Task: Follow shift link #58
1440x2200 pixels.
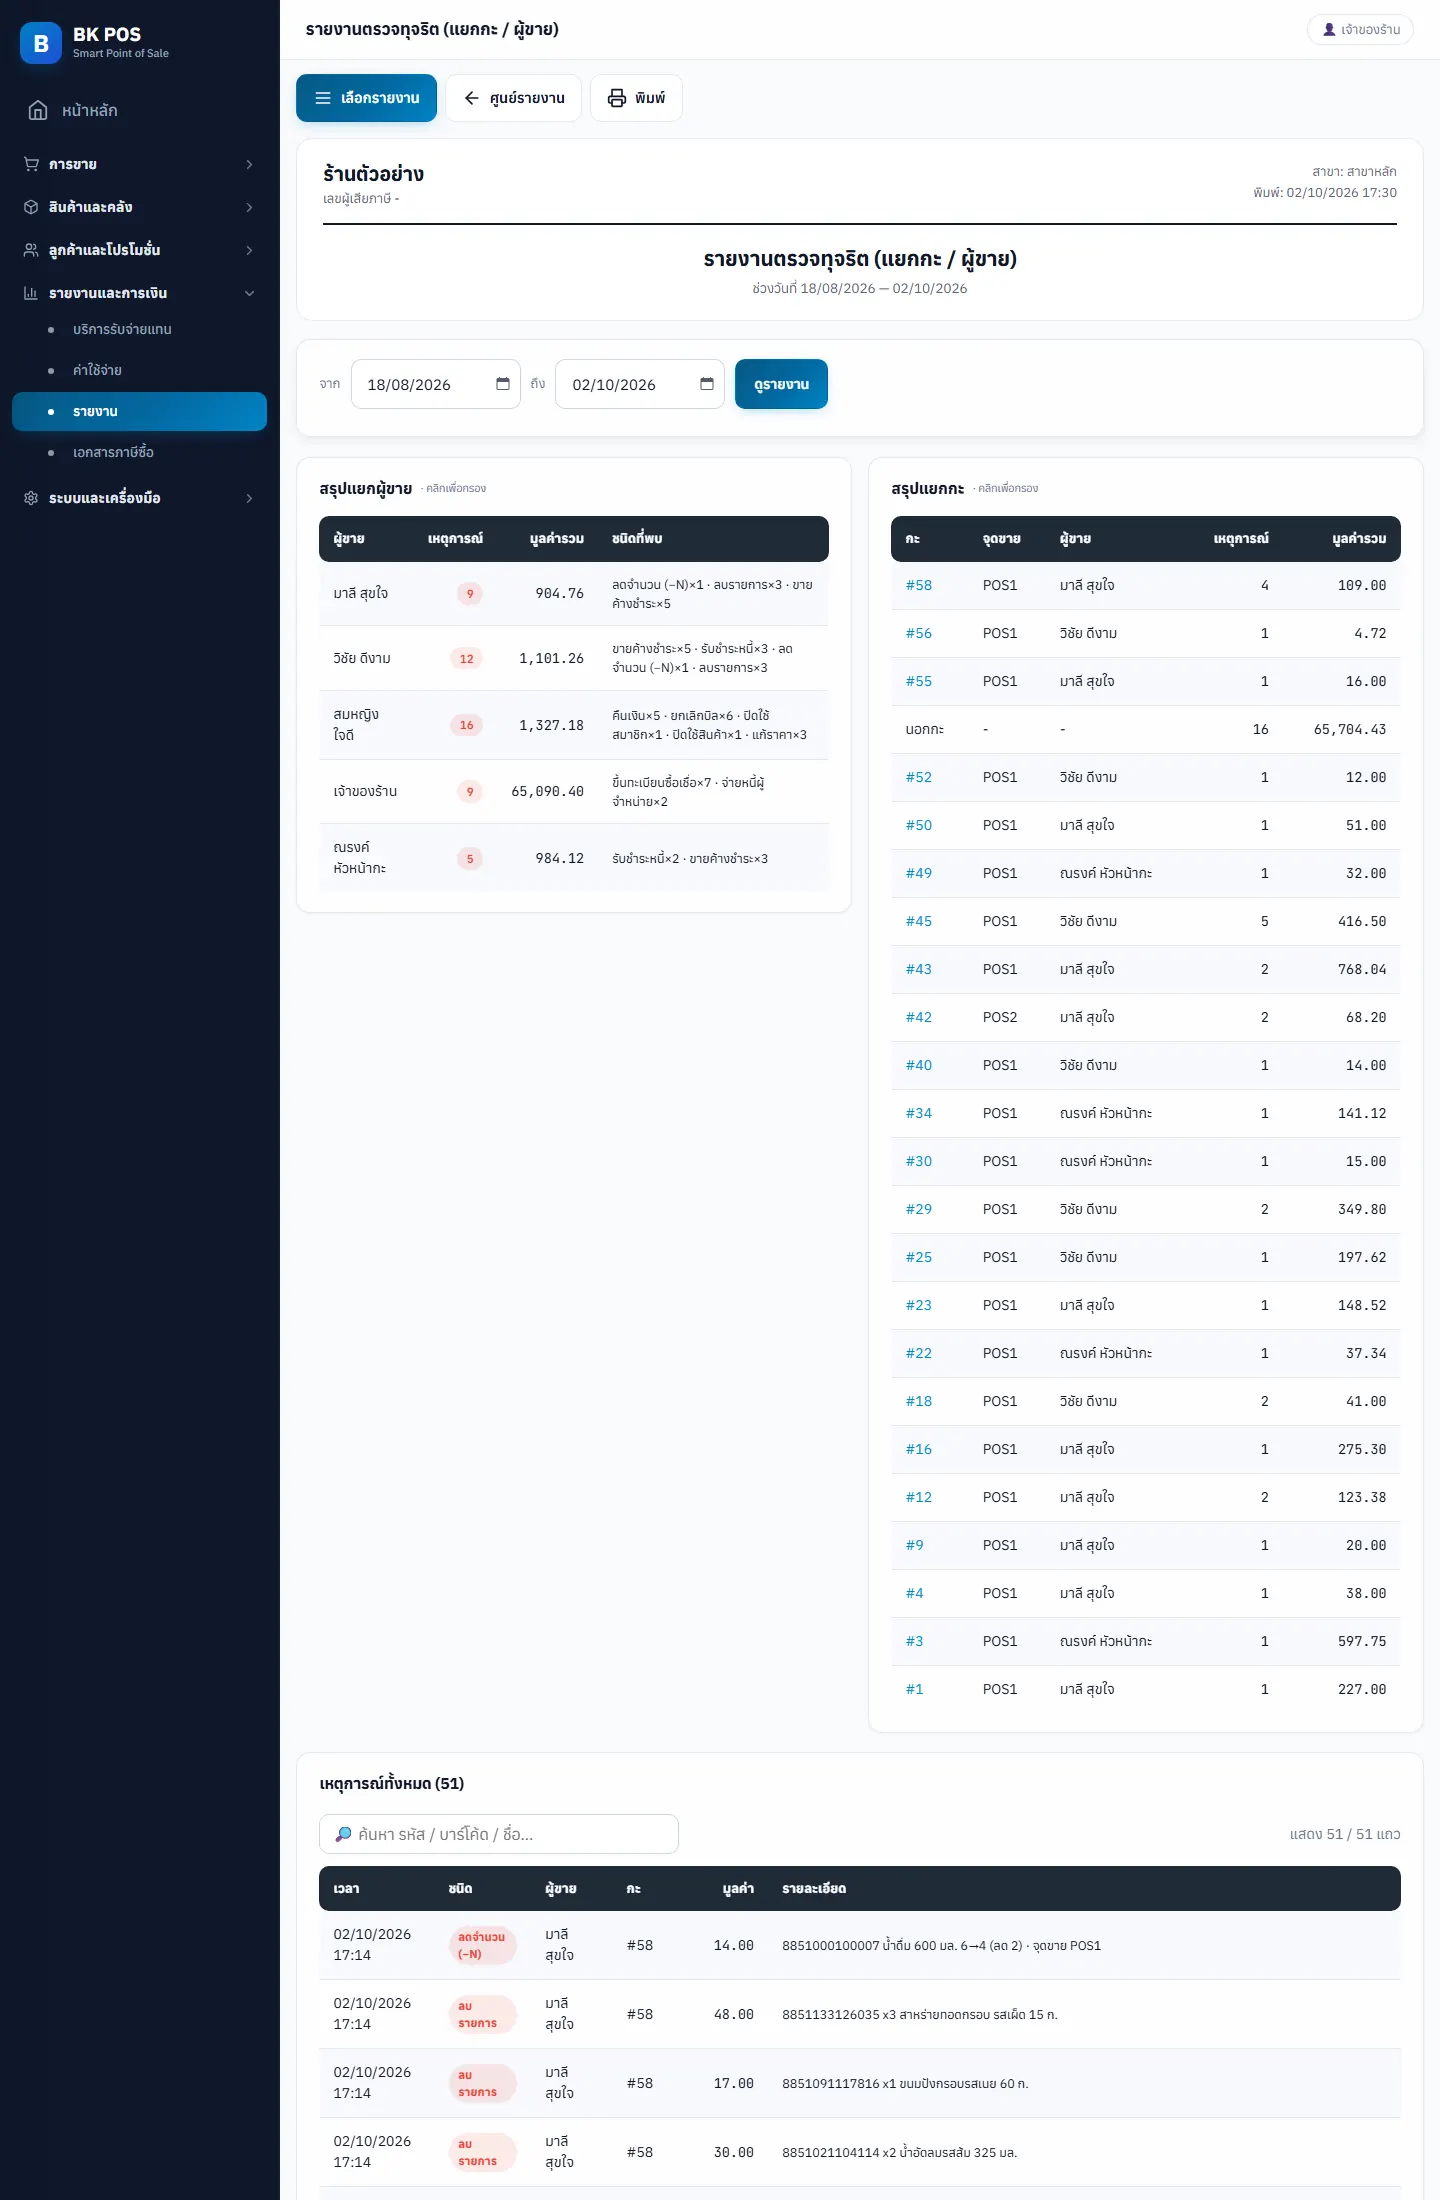Action: pos(918,585)
